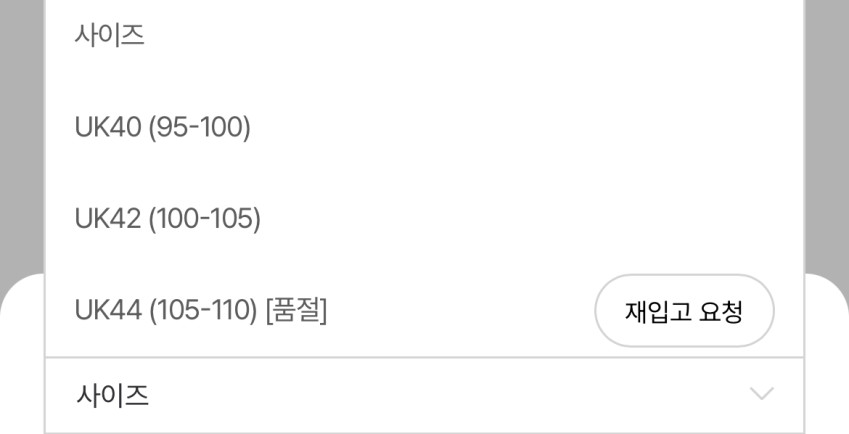The width and height of the screenshot is (849, 434).
Task: Select the UK40 (95-100) size option
Action: tap(424, 127)
